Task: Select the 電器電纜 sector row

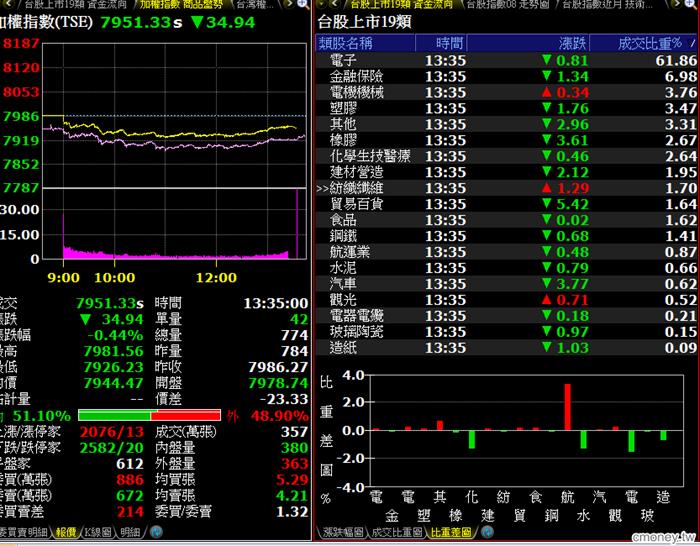Action: pos(506,316)
